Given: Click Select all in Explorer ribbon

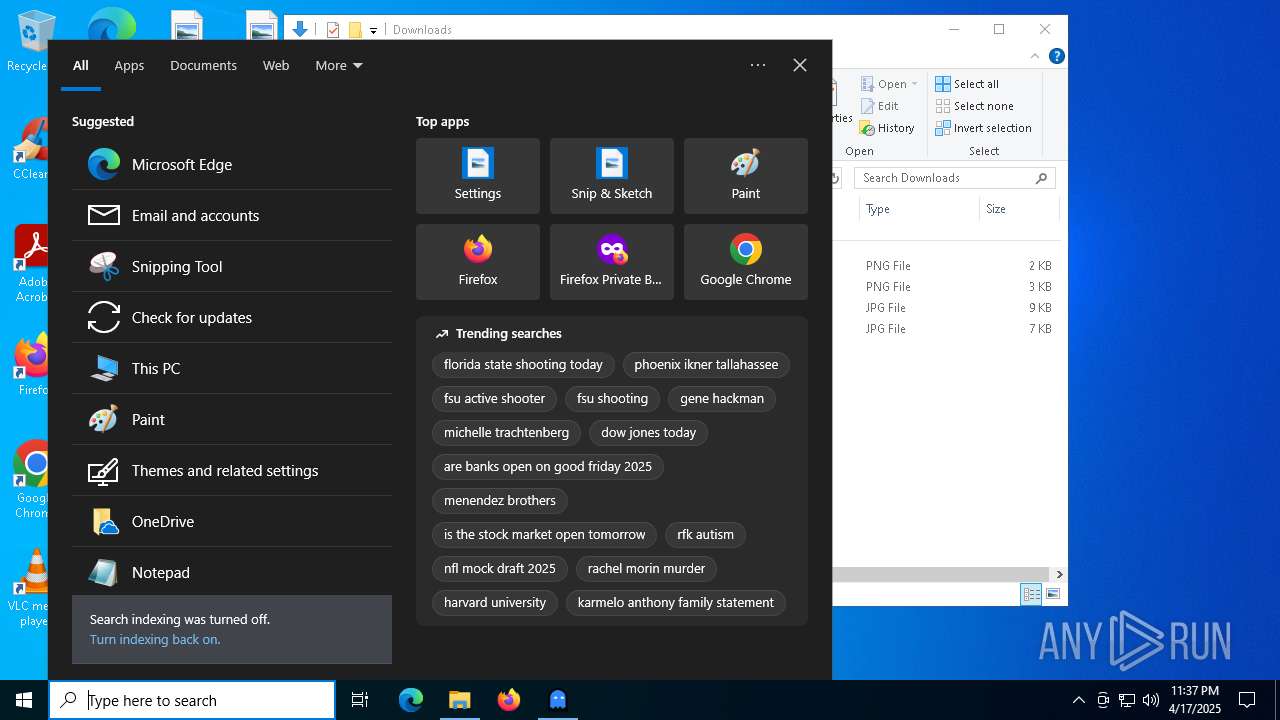Looking at the screenshot, I should (966, 84).
